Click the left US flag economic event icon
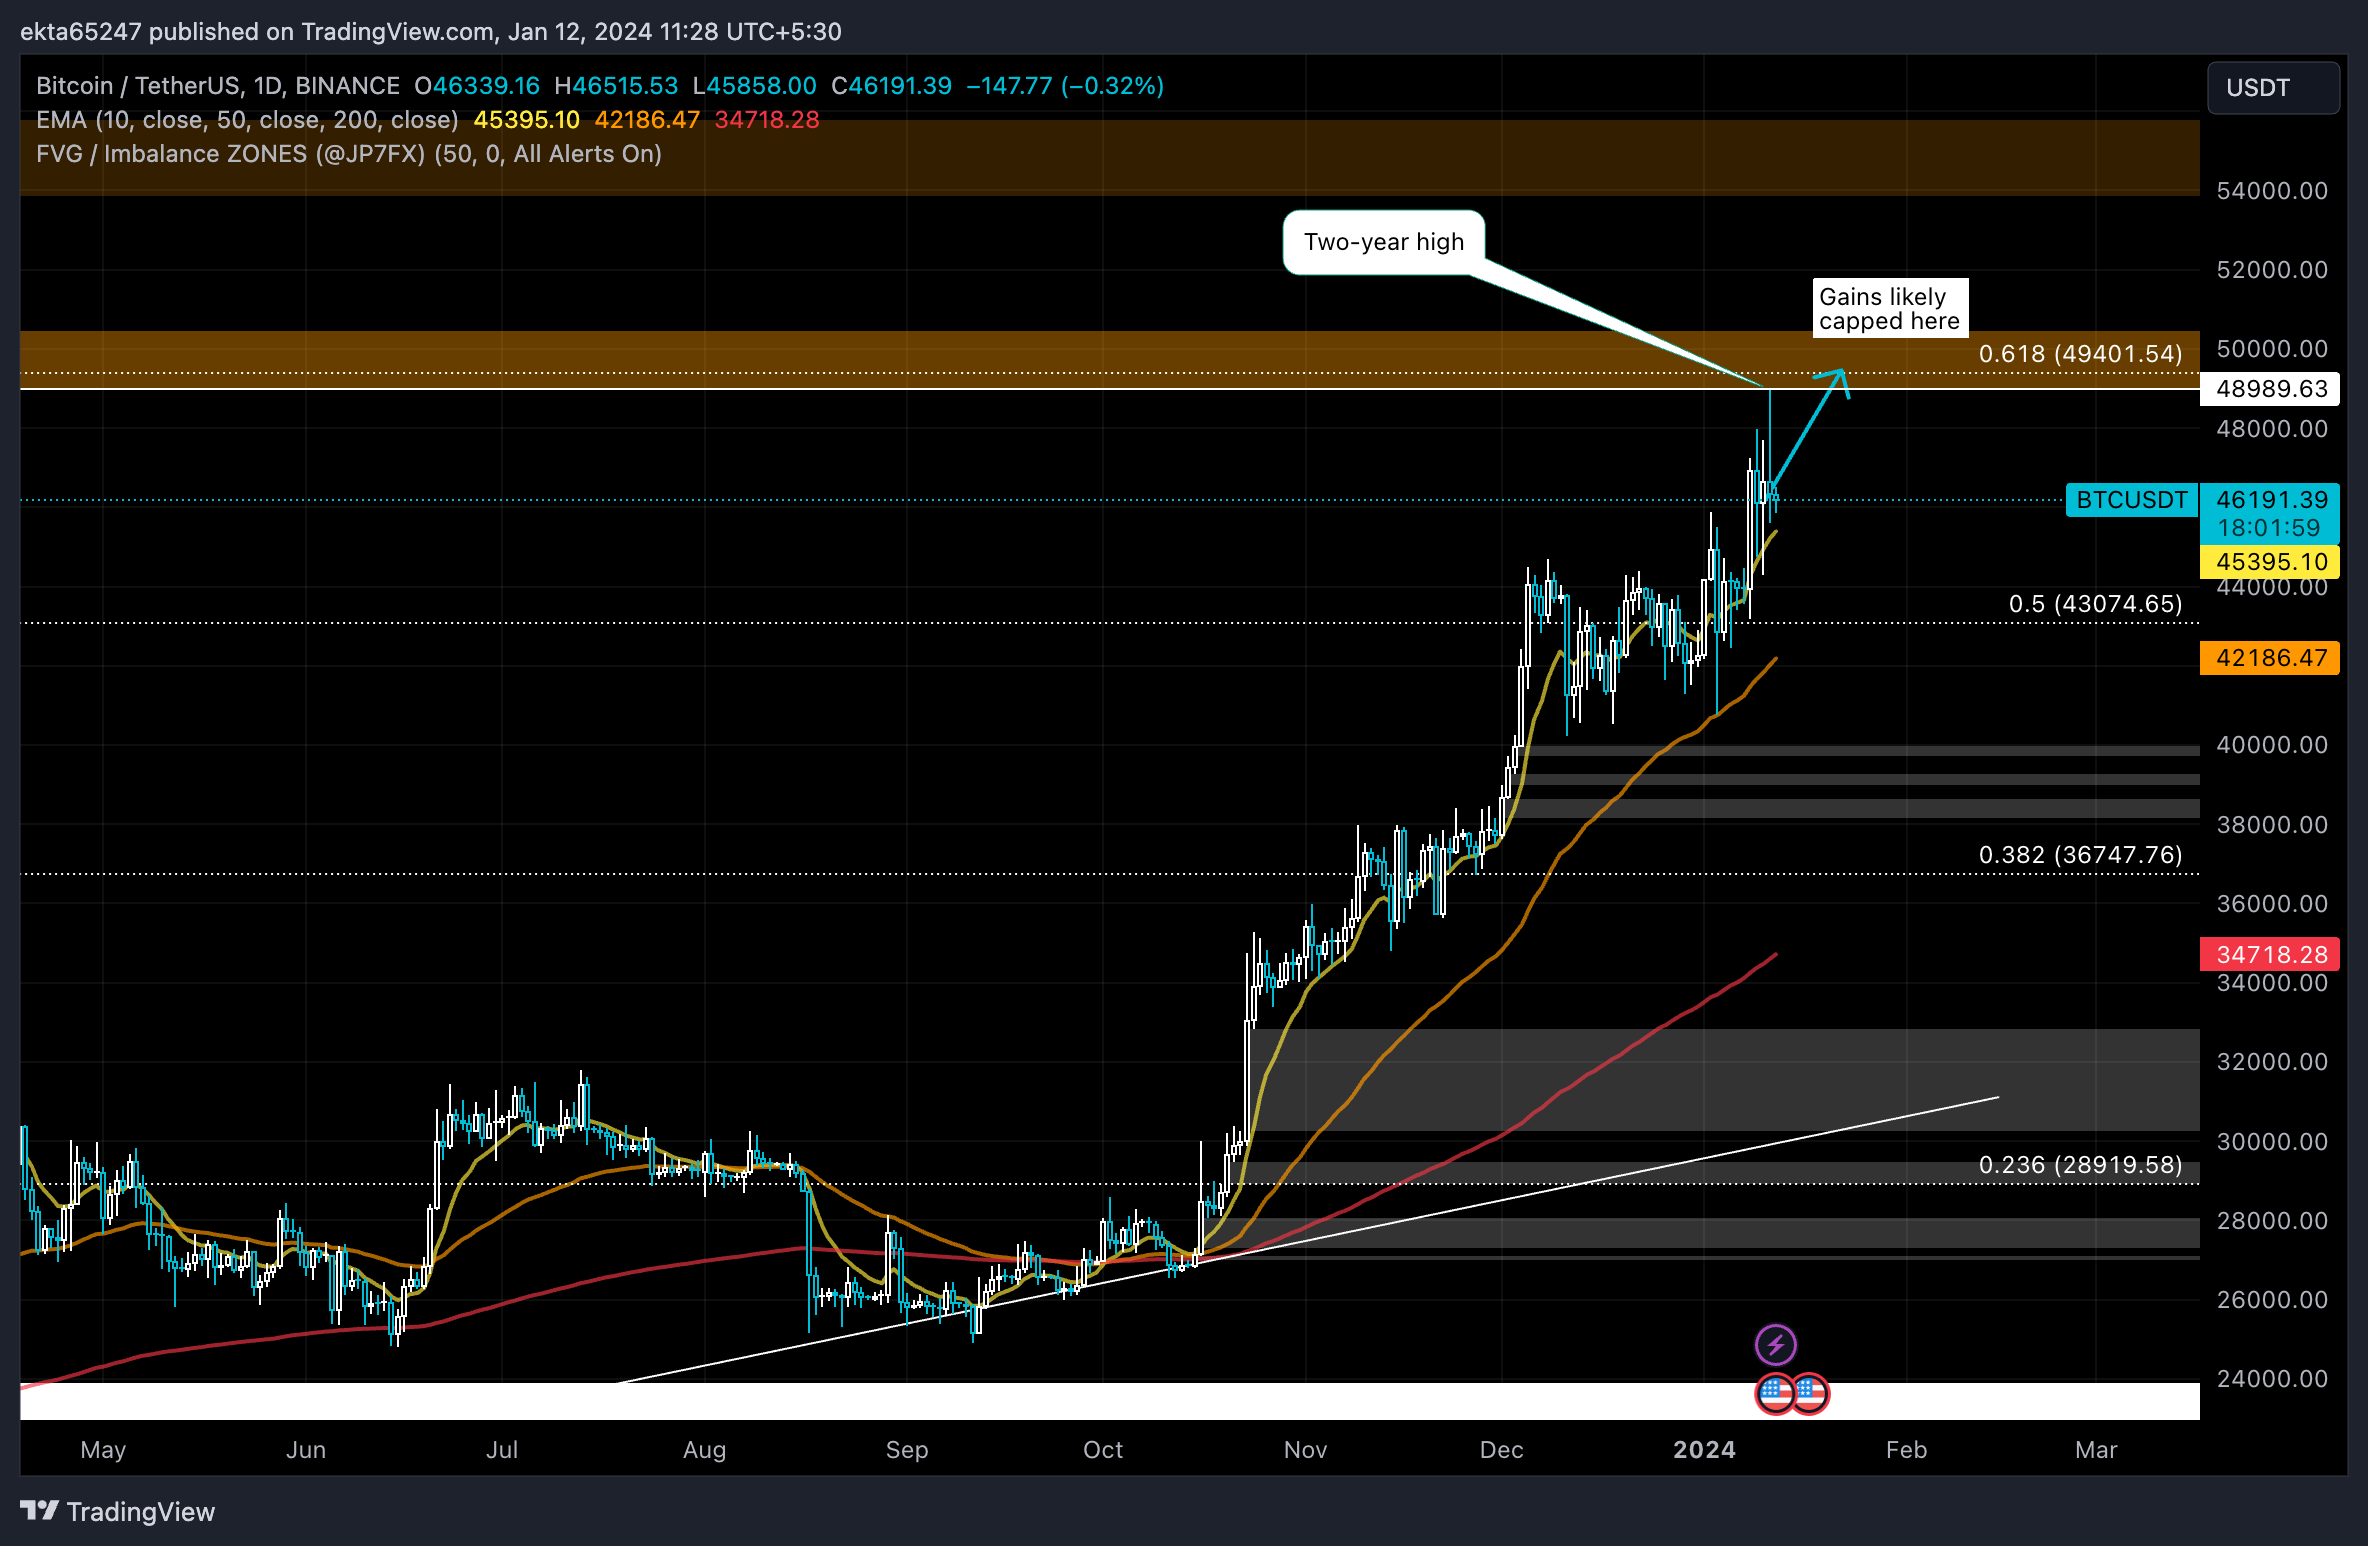This screenshot has height=1546, width=2368. click(x=1775, y=1393)
